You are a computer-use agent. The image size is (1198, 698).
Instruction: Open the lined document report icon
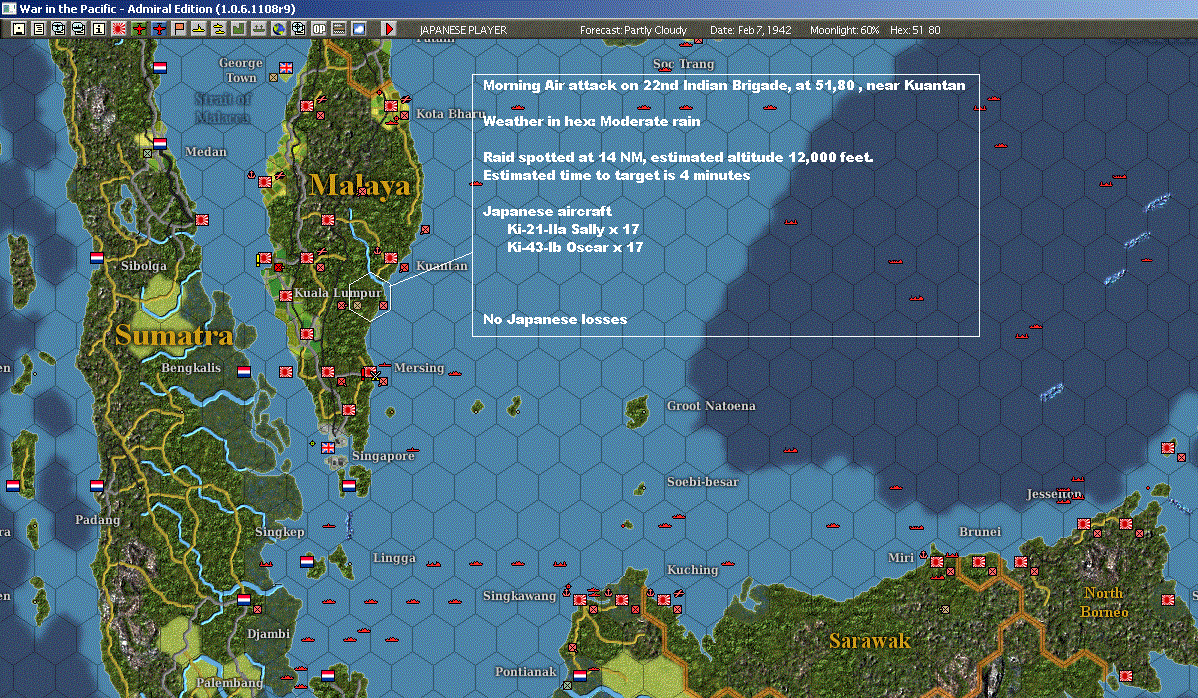click(39, 29)
